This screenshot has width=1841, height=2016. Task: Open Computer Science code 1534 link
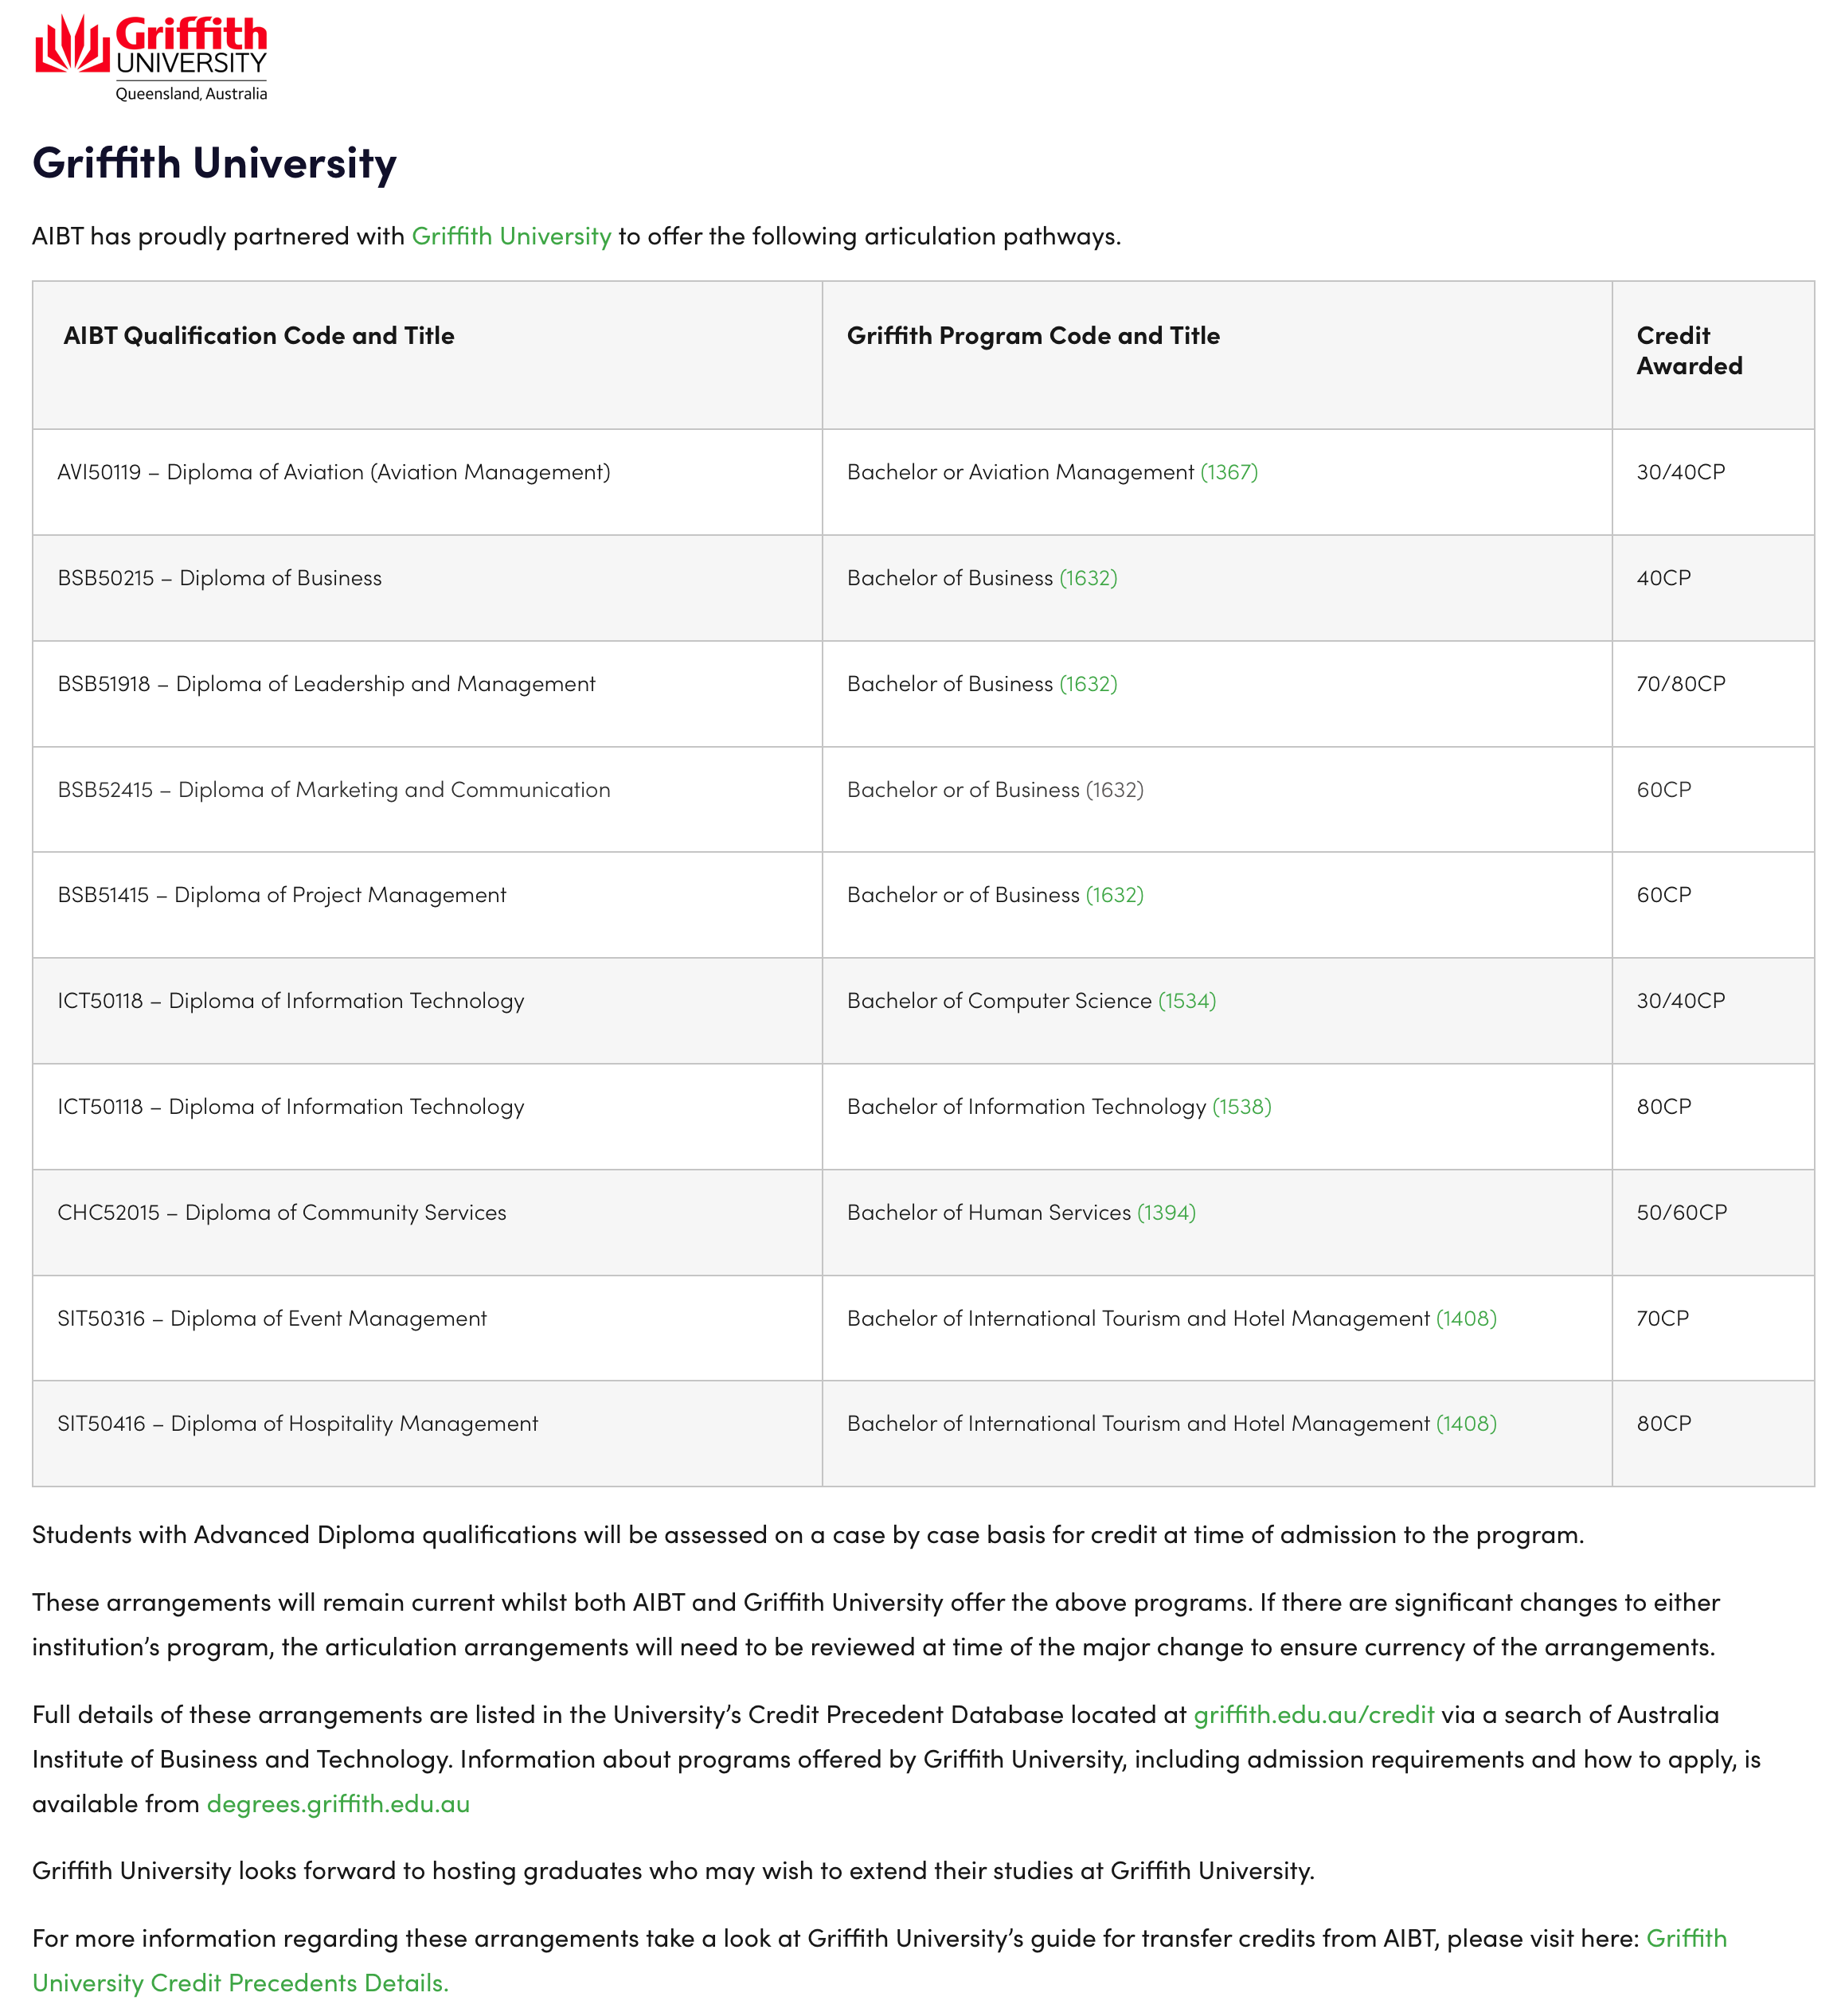pos(1187,1001)
